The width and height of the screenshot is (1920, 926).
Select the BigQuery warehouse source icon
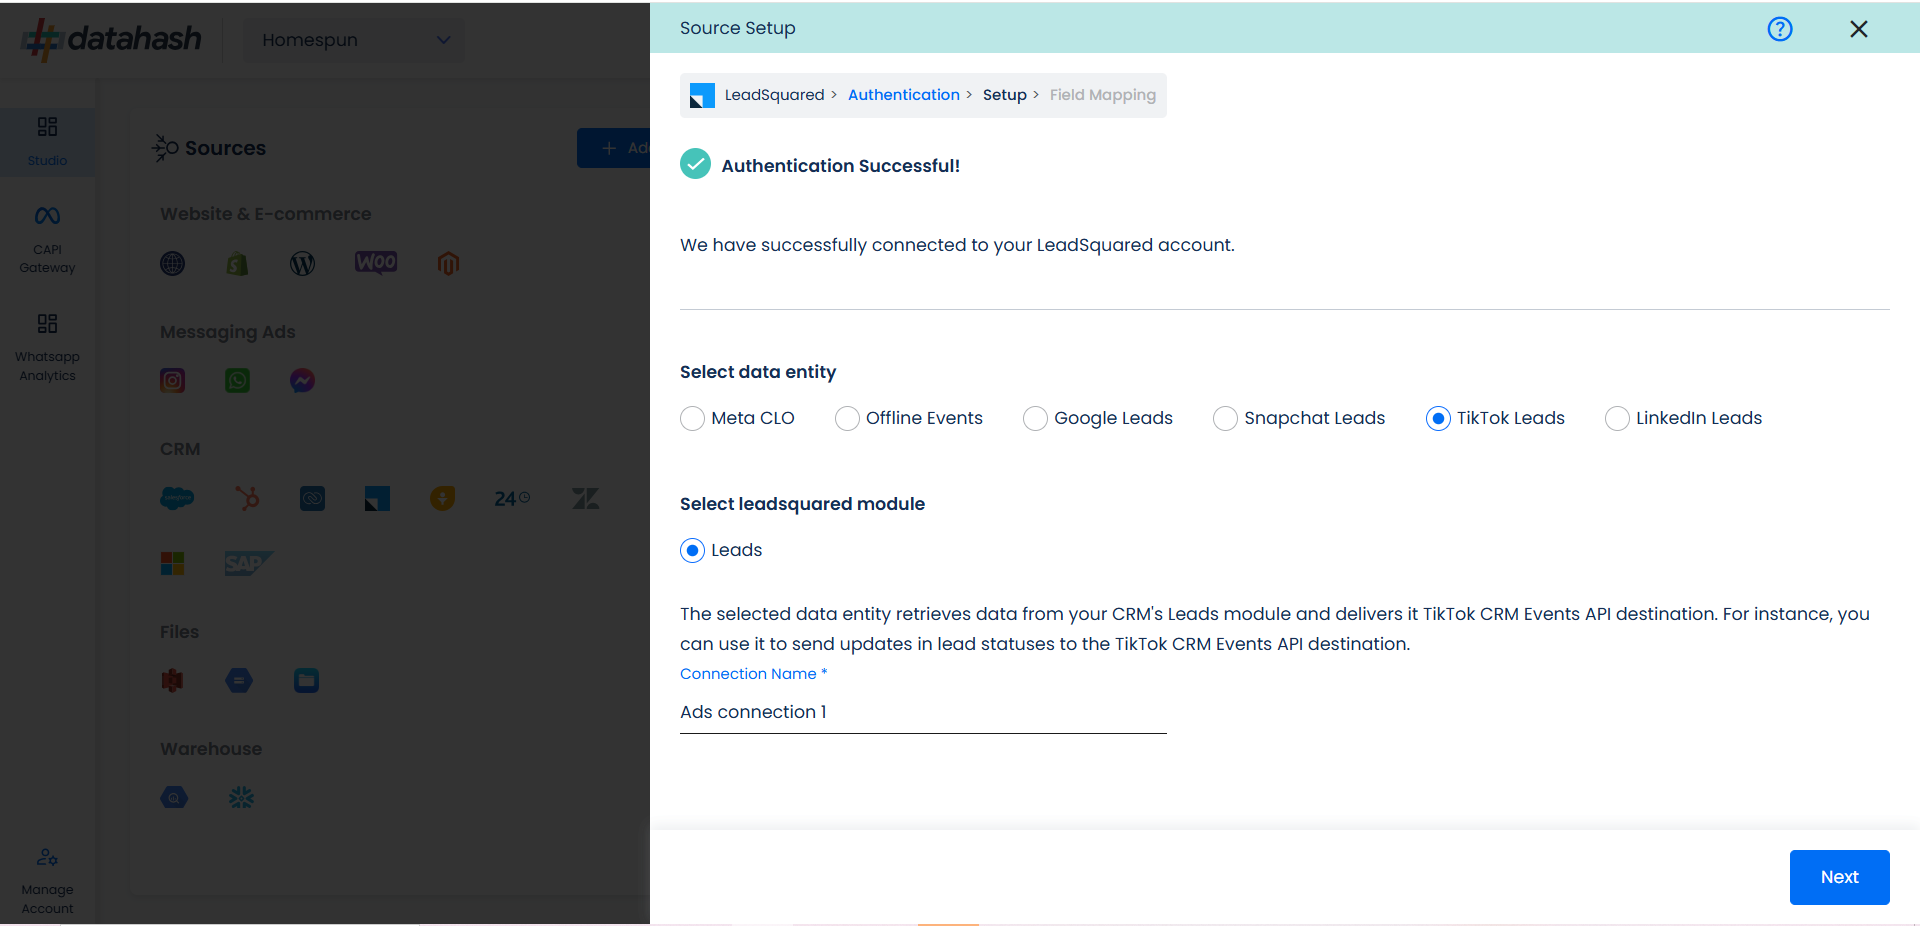[x=174, y=798]
